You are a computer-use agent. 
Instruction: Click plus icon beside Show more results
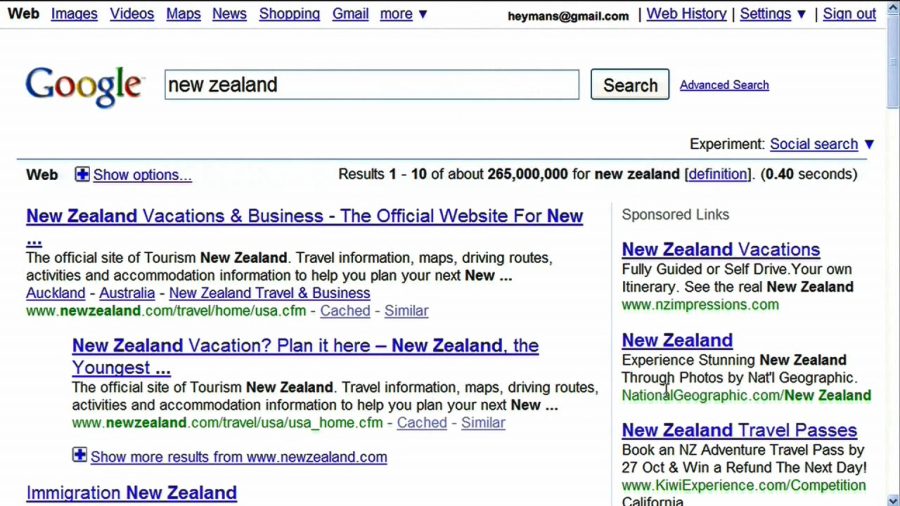[80, 455]
